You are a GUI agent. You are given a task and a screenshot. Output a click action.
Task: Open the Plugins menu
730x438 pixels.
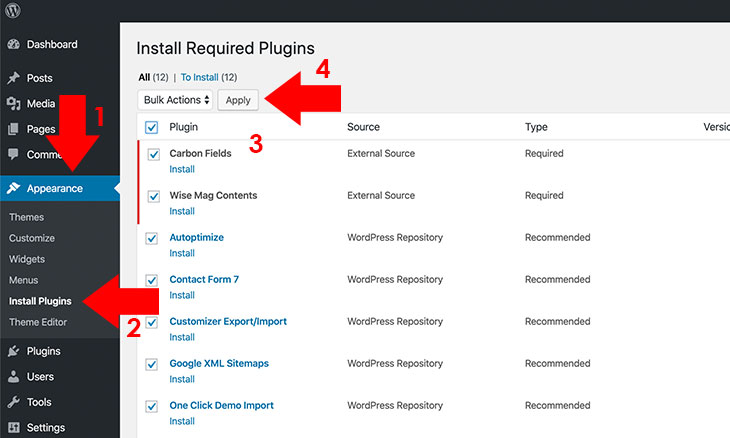44,351
